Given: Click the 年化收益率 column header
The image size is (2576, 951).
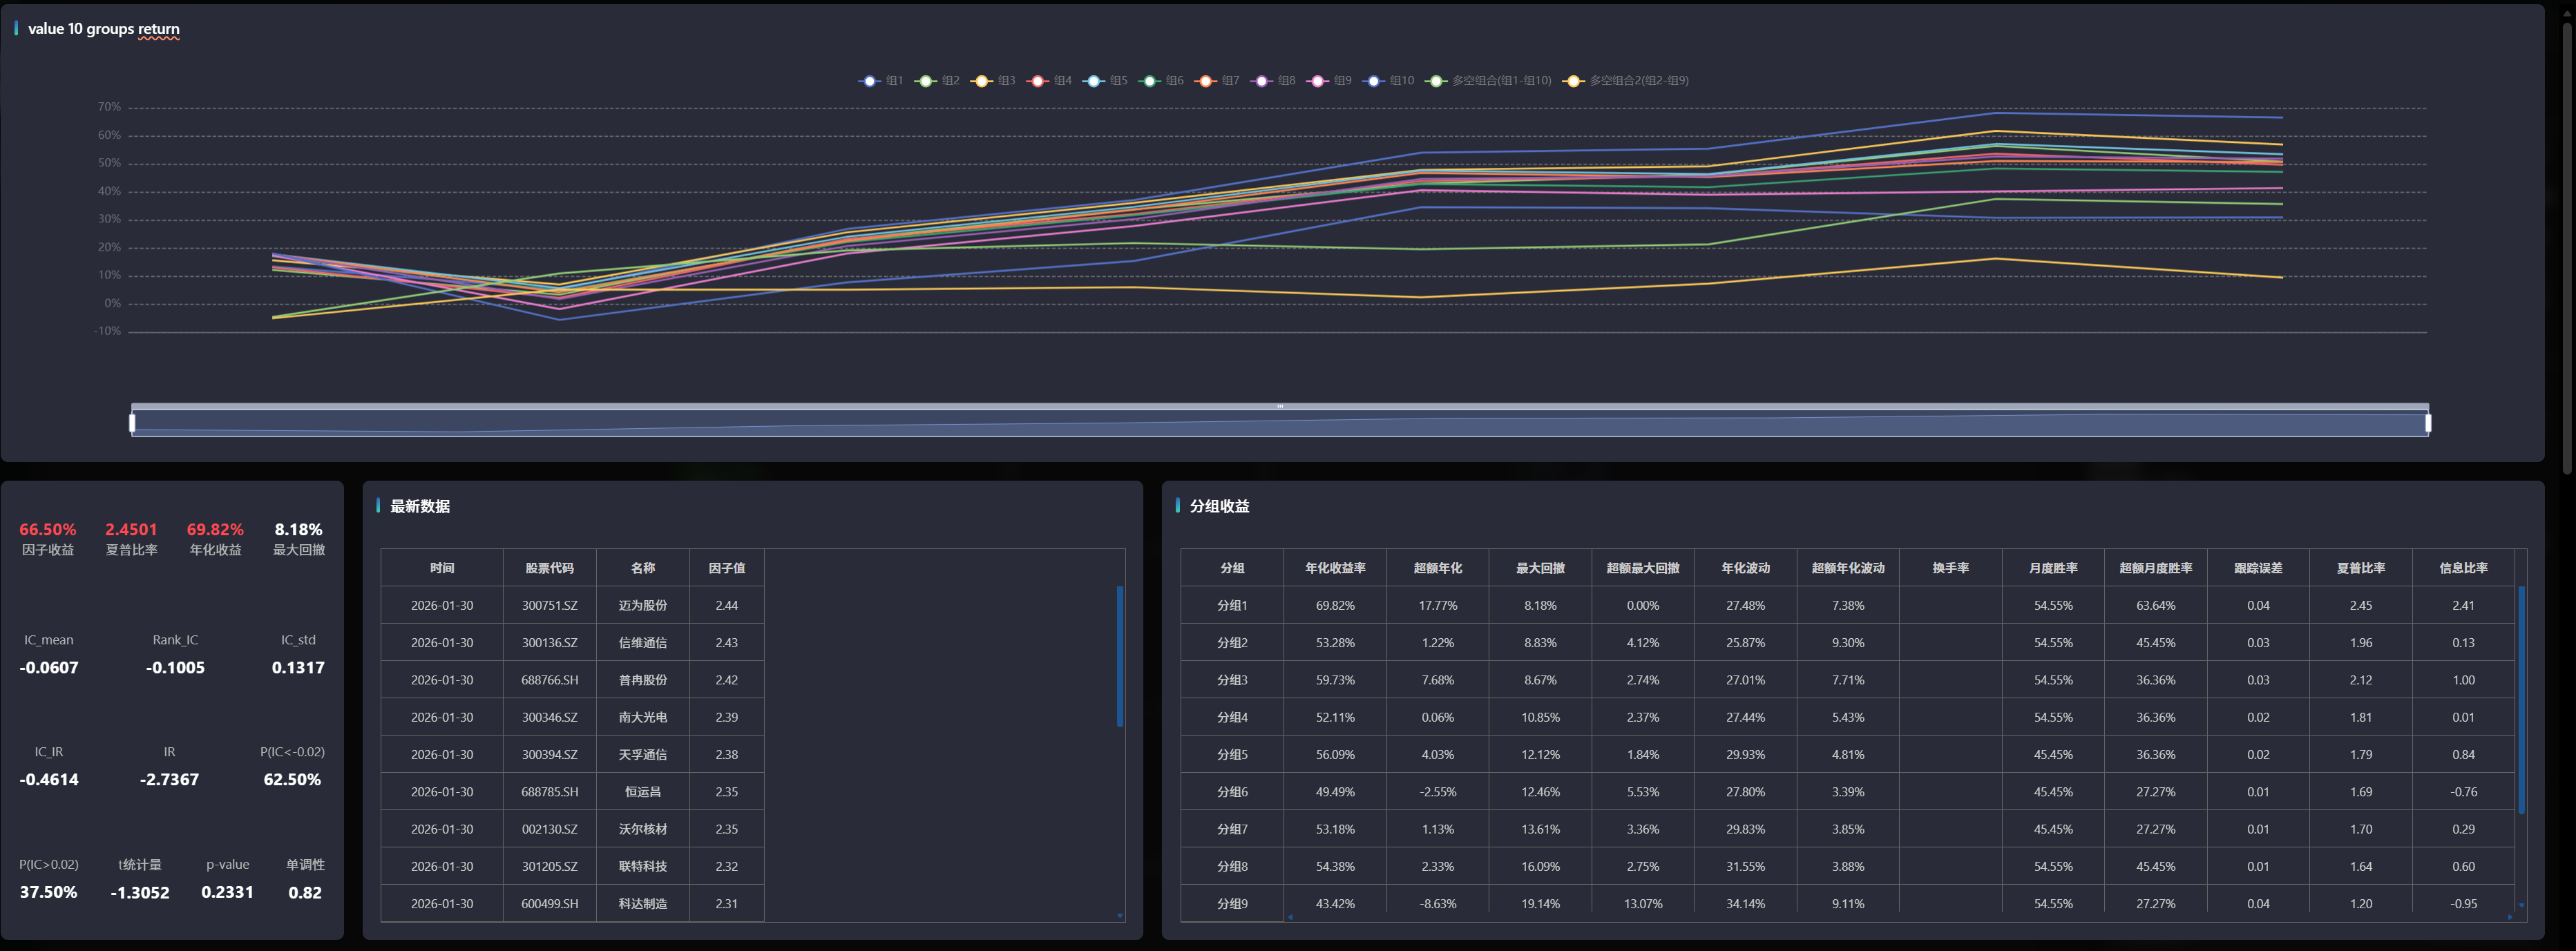Looking at the screenshot, I should (x=1334, y=568).
